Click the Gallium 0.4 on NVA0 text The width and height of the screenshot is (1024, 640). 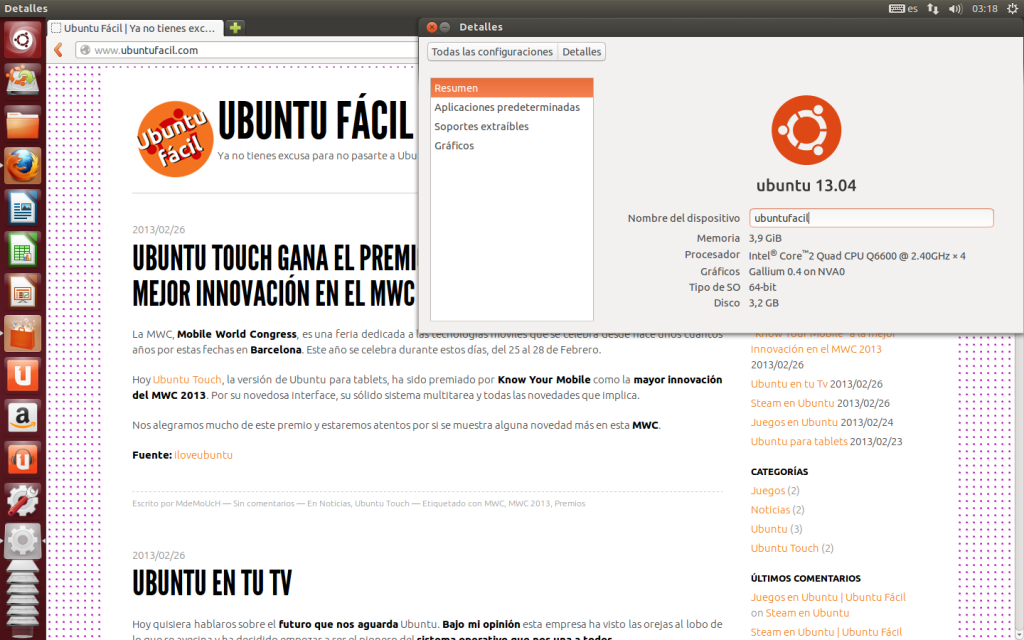coord(797,272)
